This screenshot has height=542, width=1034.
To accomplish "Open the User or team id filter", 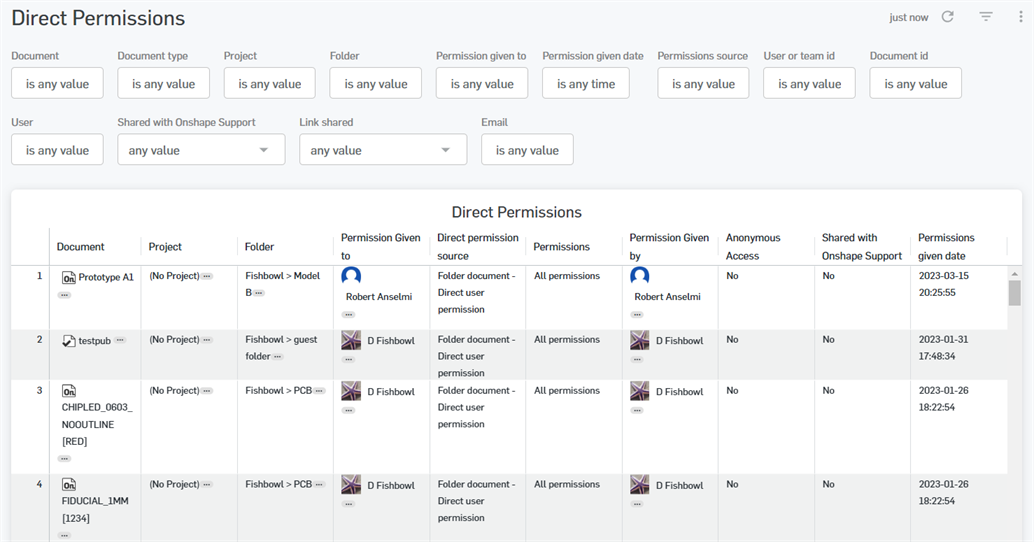I will [809, 83].
